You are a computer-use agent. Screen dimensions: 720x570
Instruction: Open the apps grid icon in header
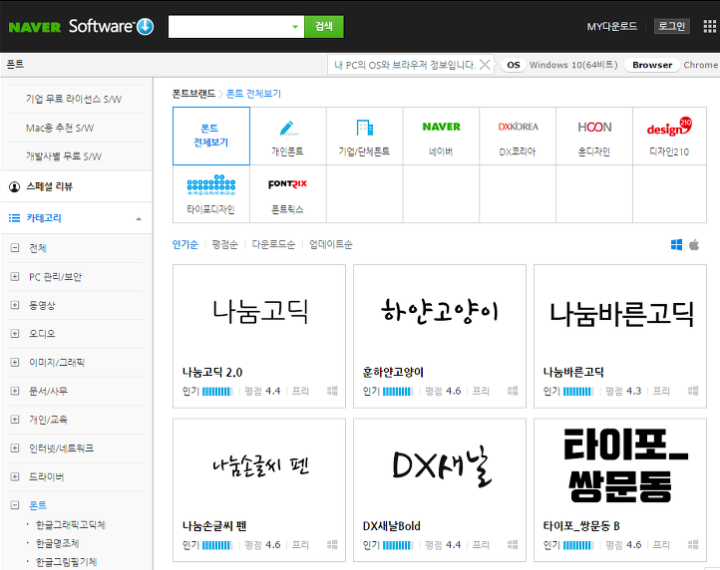[x=710, y=27]
